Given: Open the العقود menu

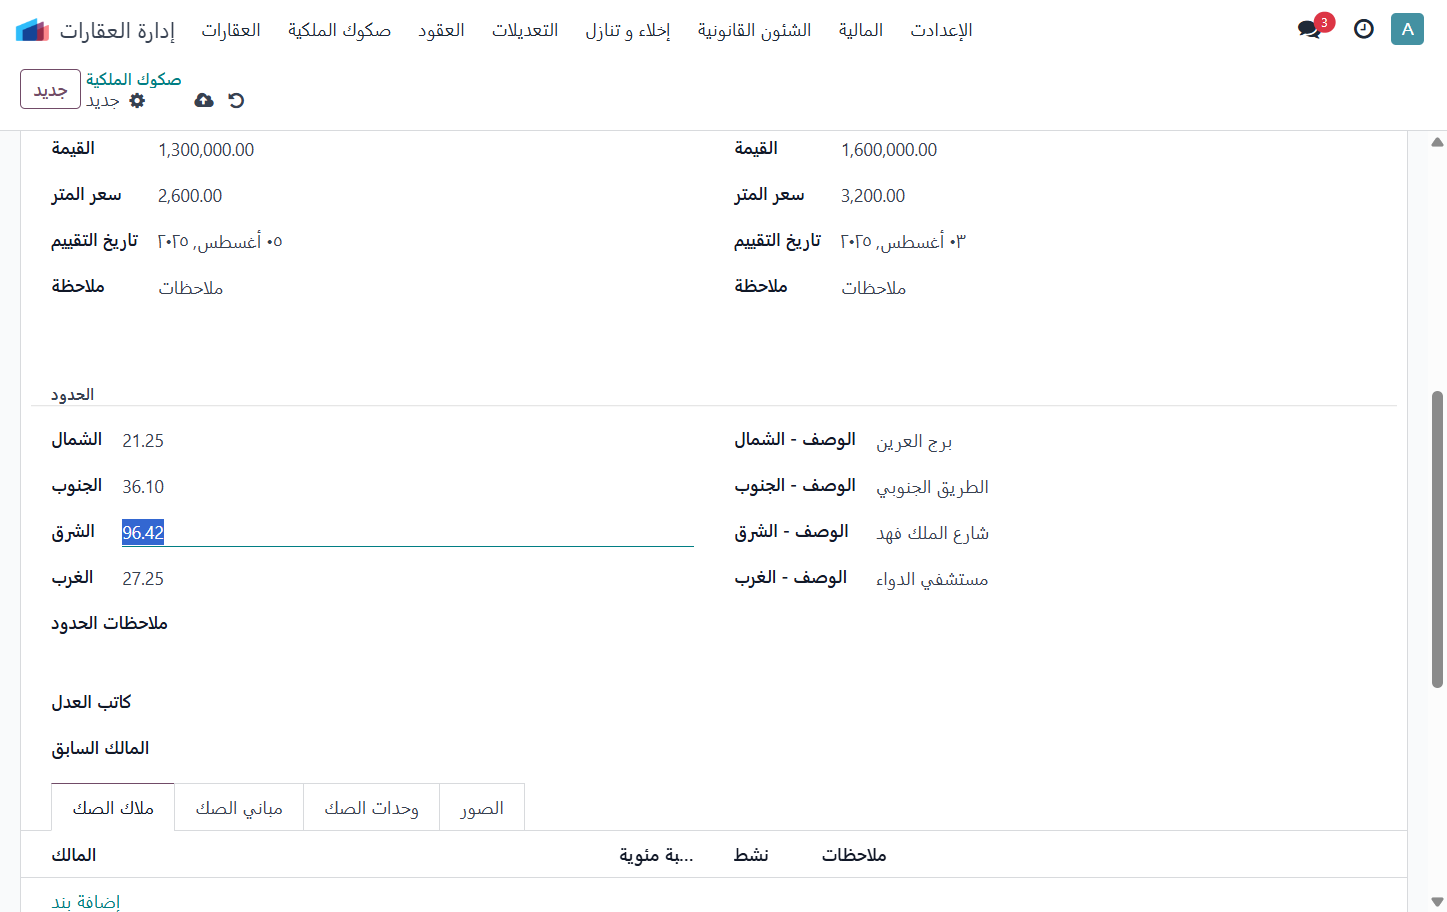Looking at the screenshot, I should click(441, 30).
